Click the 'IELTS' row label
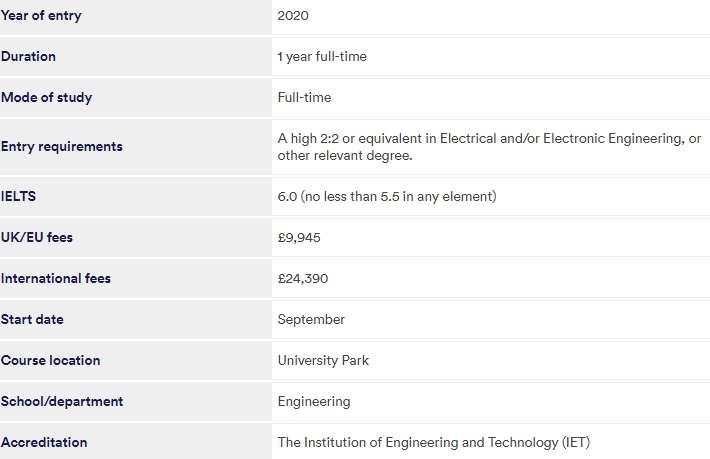The height and width of the screenshot is (459, 710). [x=18, y=196]
